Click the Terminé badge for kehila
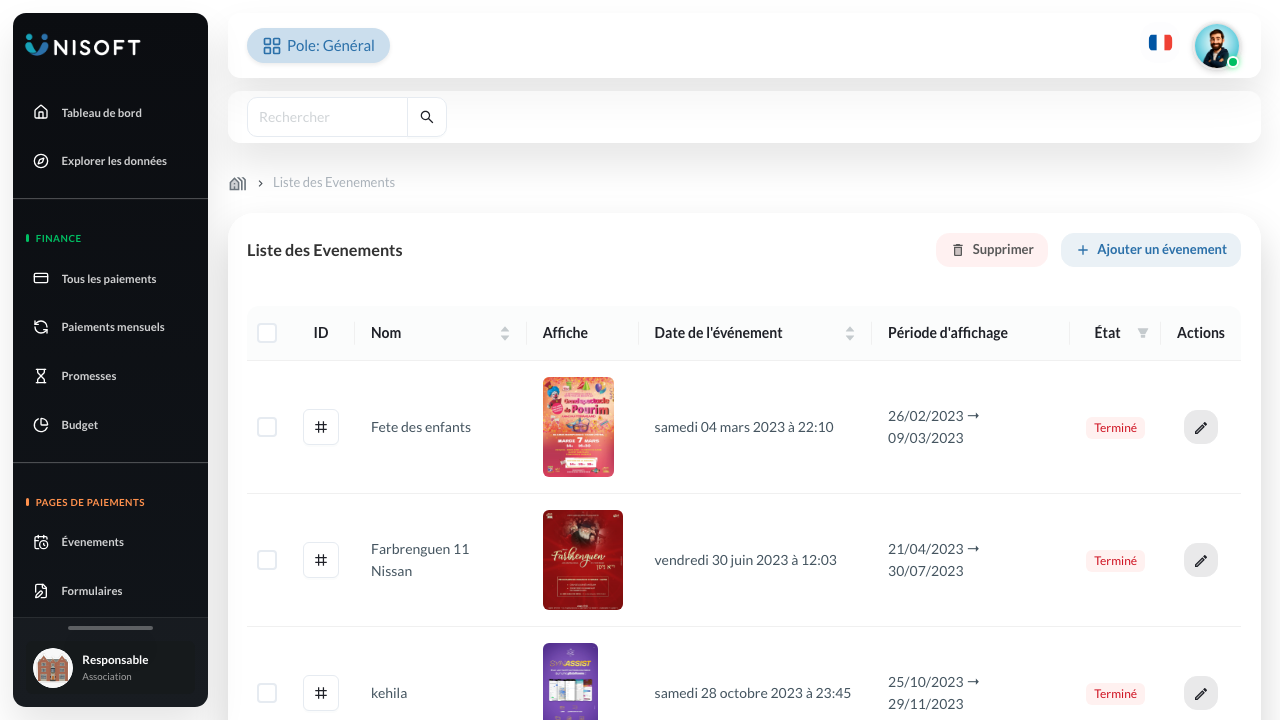 (x=1115, y=693)
